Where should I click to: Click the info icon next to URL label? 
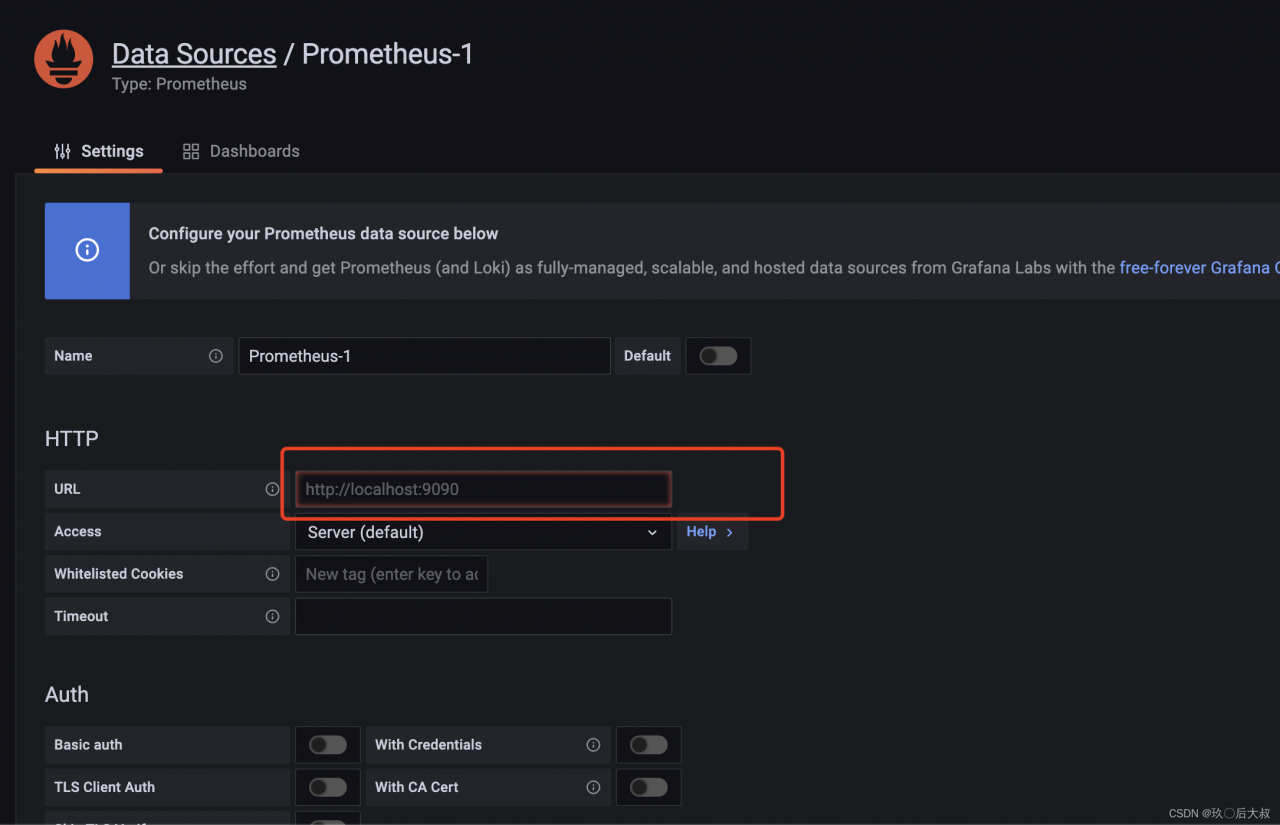(x=272, y=489)
